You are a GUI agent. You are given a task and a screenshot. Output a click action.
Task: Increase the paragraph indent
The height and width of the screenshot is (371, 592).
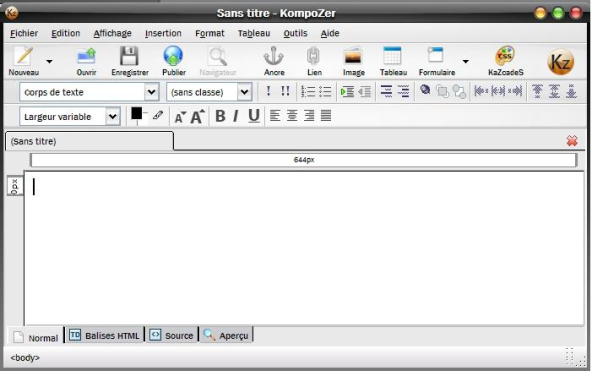click(x=347, y=91)
